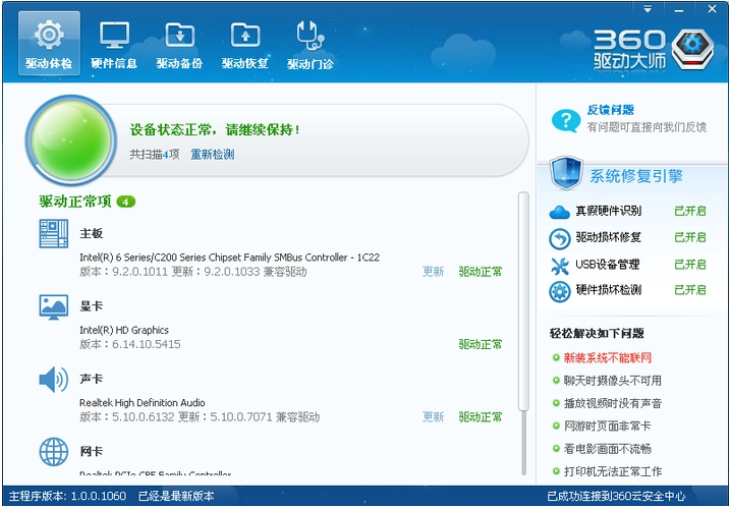Click the green status orb
This screenshot has height=506, width=731.
click(71, 140)
